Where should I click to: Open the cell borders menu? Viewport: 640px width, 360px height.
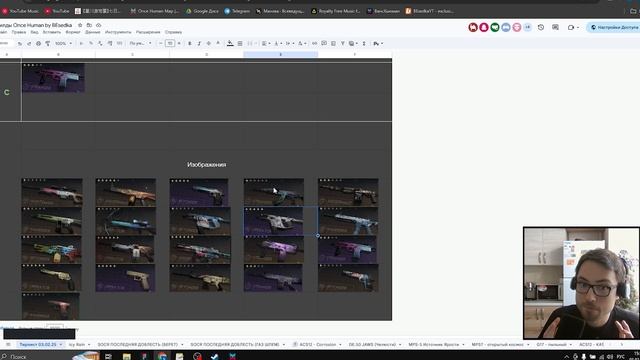240,43
